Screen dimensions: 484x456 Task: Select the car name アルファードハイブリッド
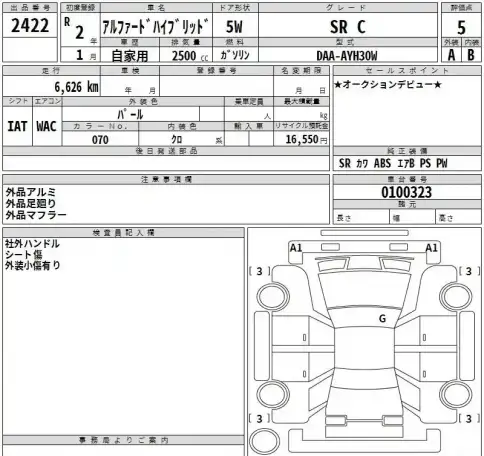(156, 27)
